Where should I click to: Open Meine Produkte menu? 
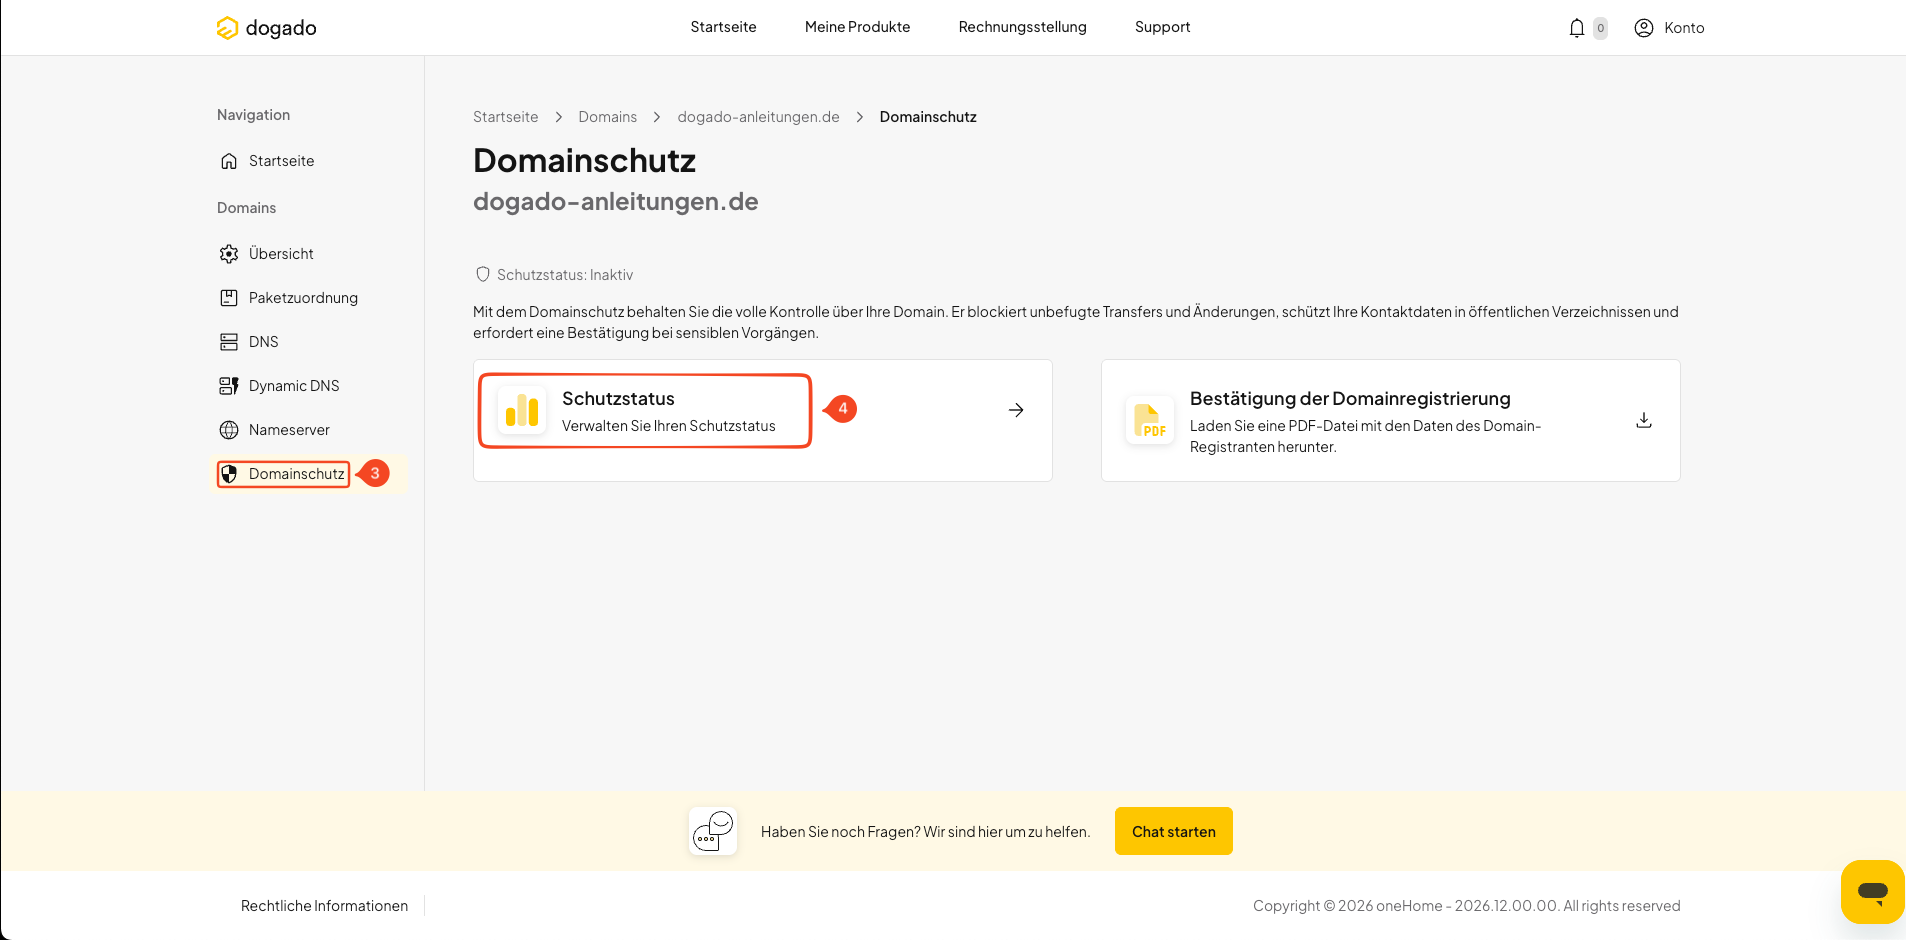[x=857, y=27]
